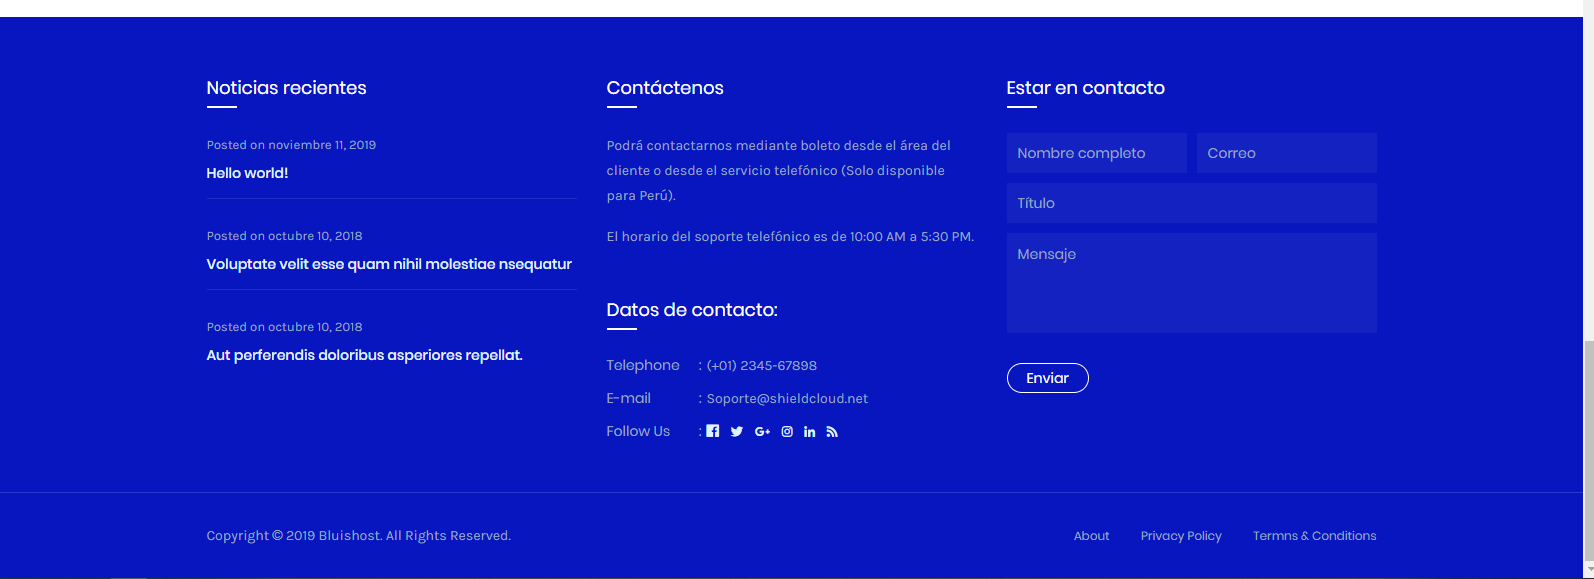Focus the Correo input field
The width and height of the screenshot is (1594, 579).
(1286, 153)
